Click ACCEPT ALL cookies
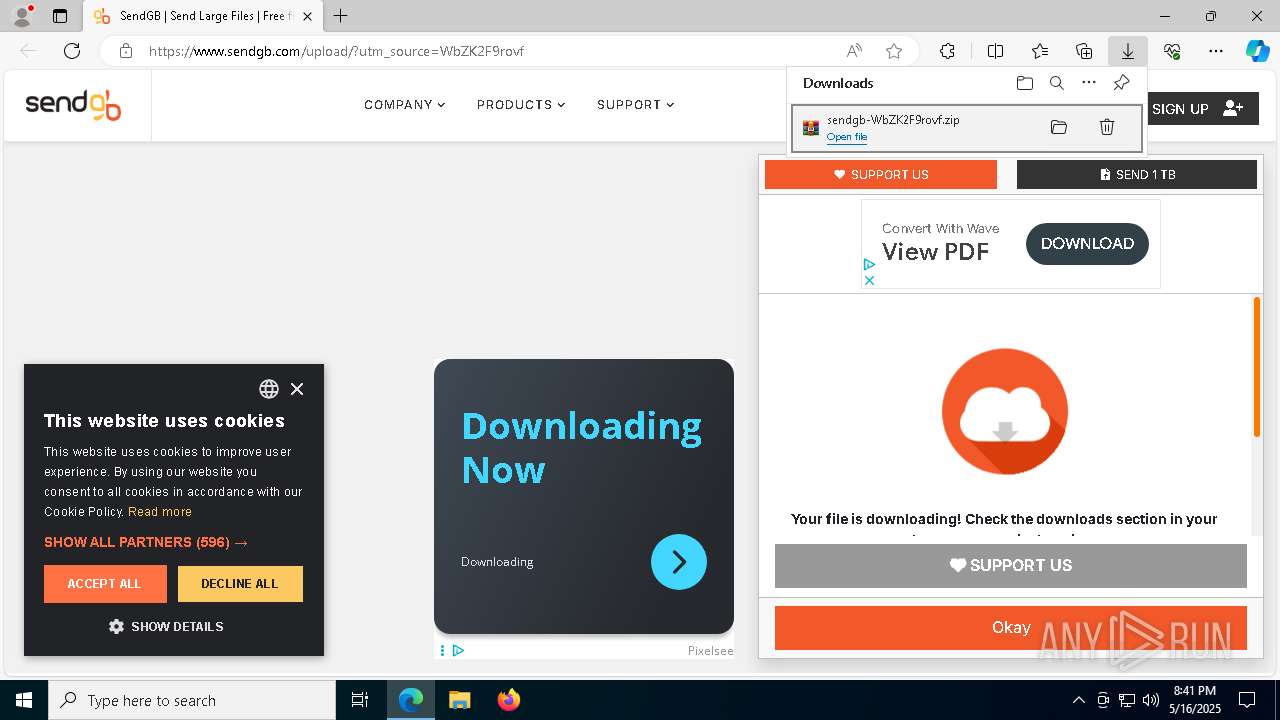 (105, 584)
